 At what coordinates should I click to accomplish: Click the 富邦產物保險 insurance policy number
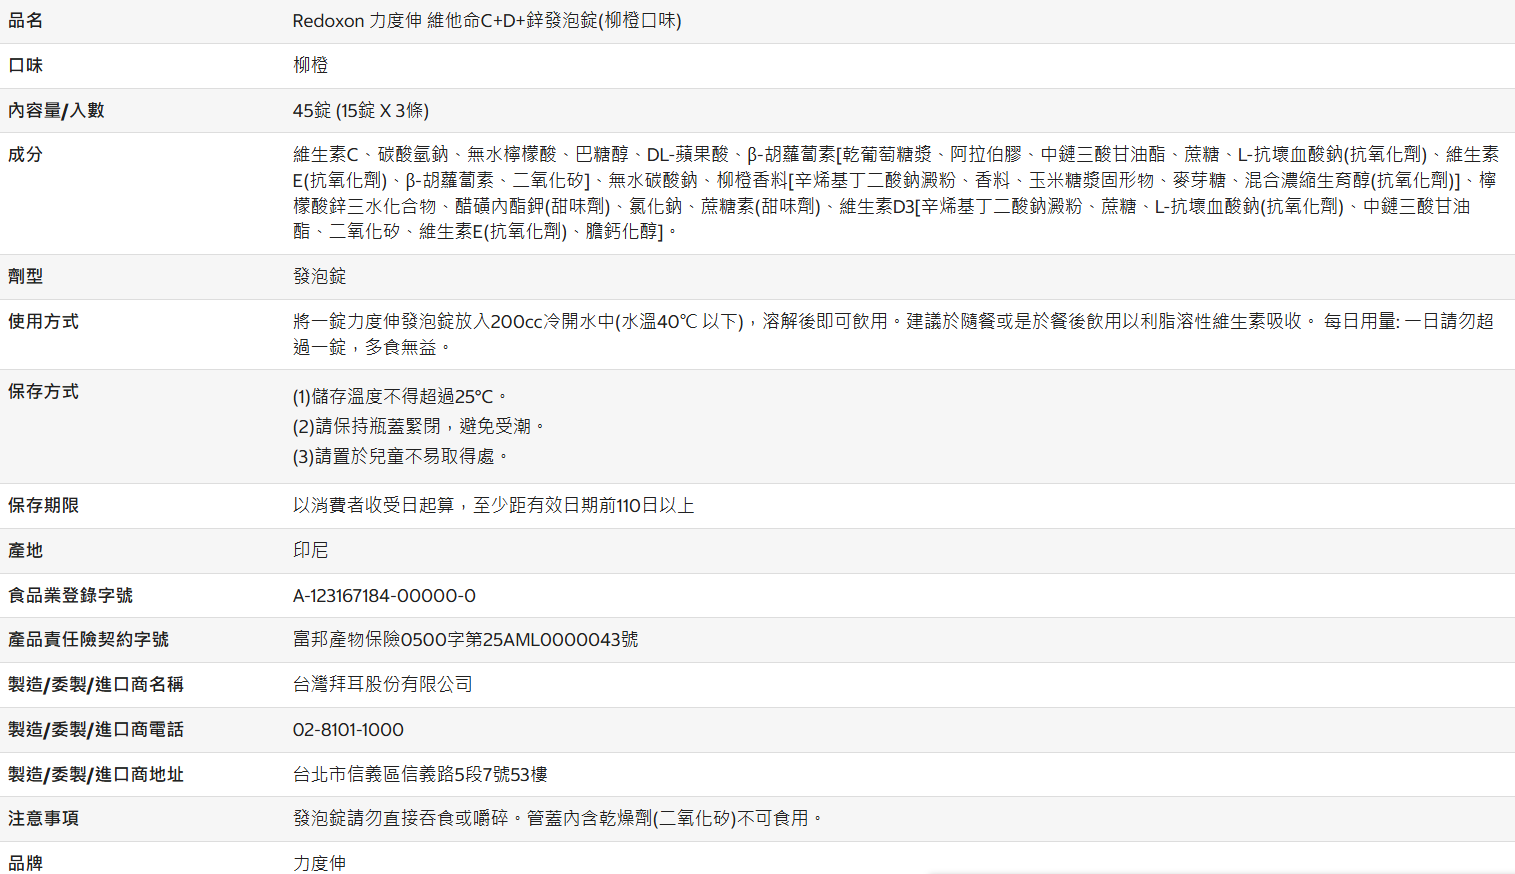point(465,639)
